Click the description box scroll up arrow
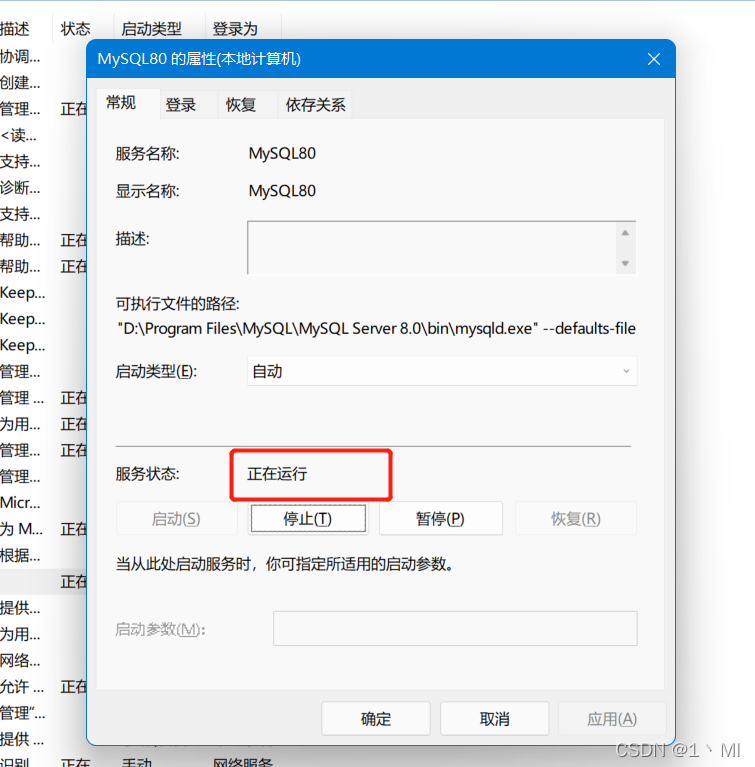 tap(625, 233)
